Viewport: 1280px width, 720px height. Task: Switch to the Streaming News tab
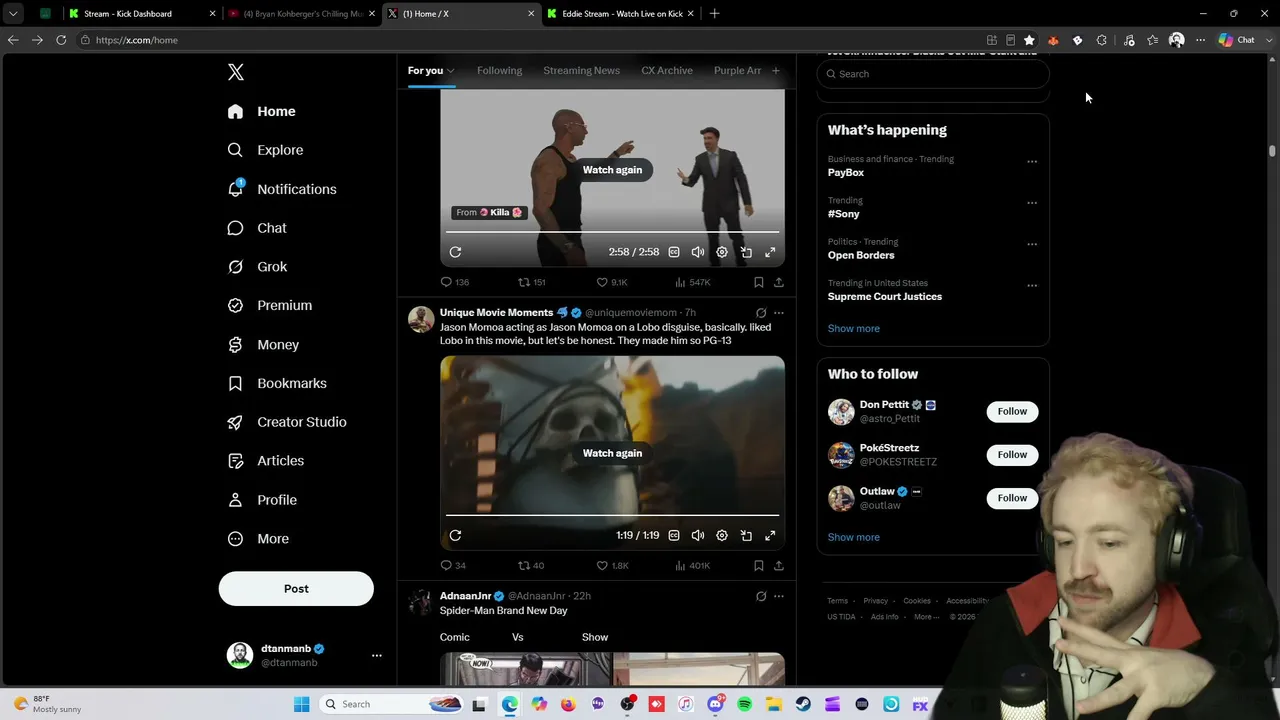[x=581, y=71]
